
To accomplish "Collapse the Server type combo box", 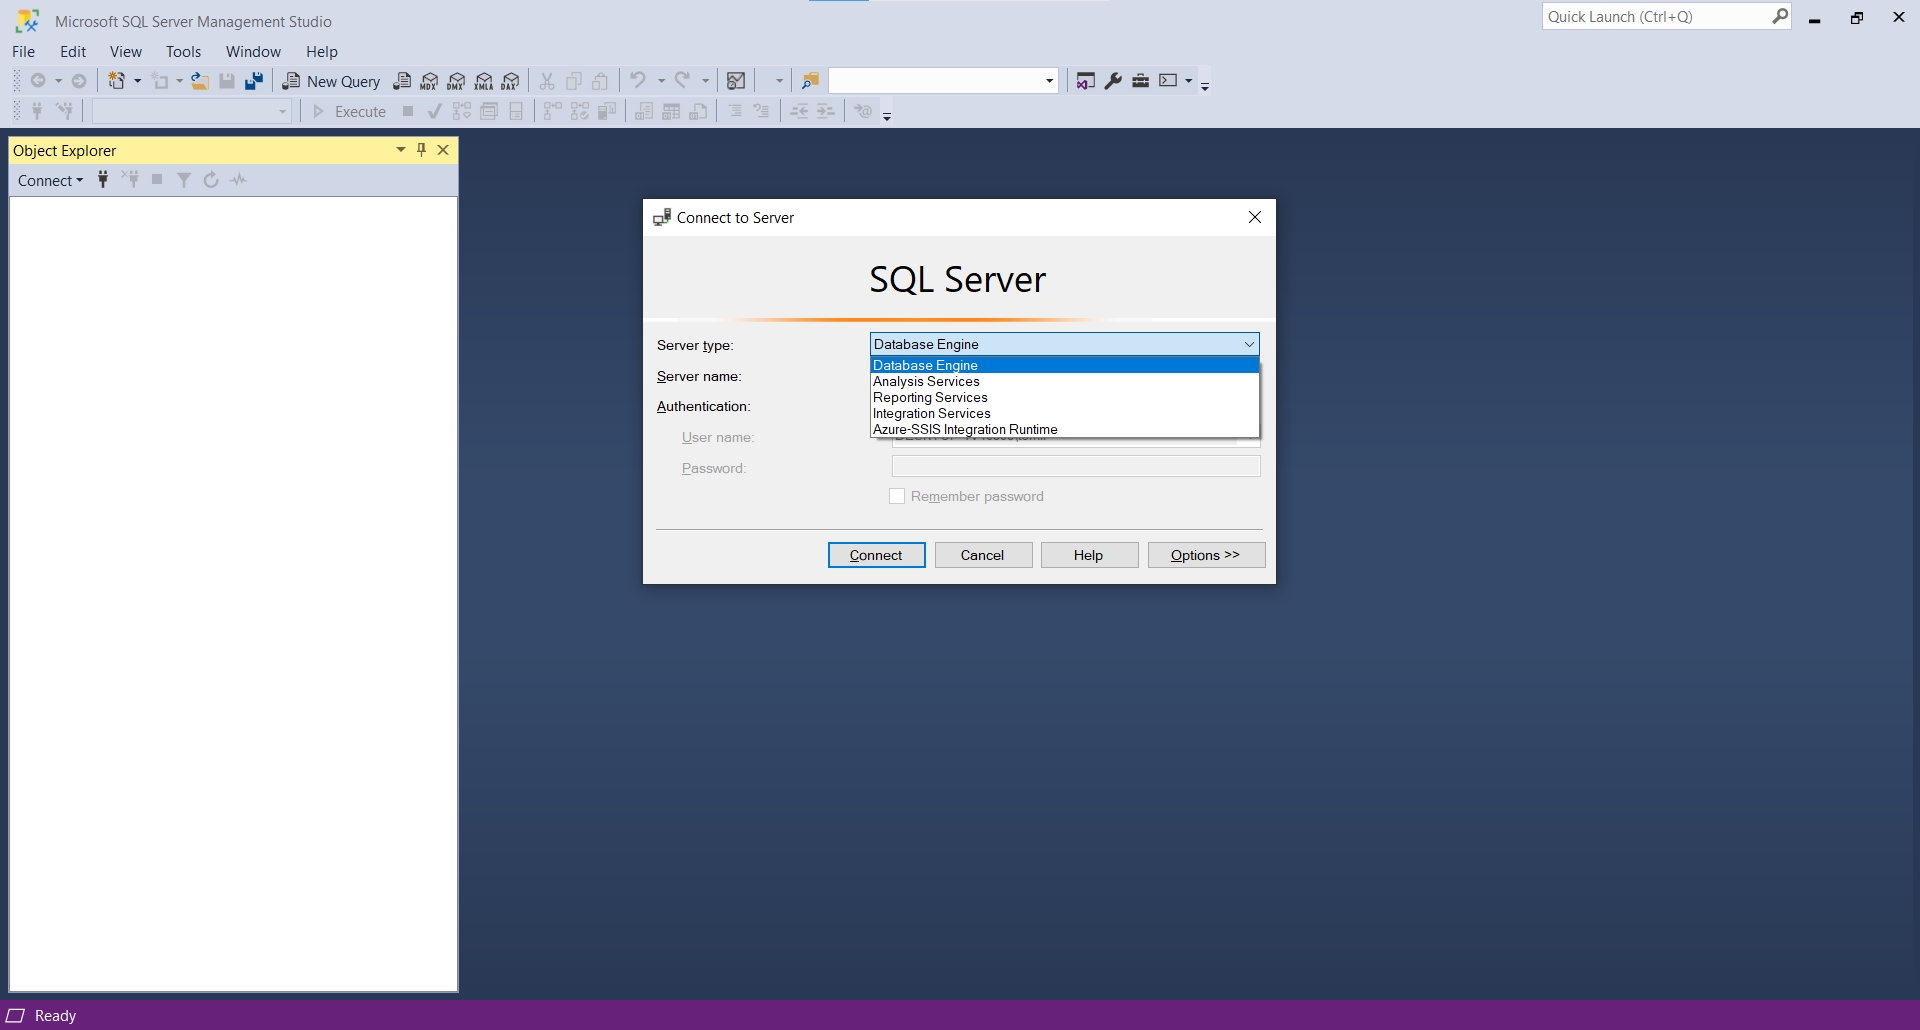I will pyautogui.click(x=1249, y=344).
